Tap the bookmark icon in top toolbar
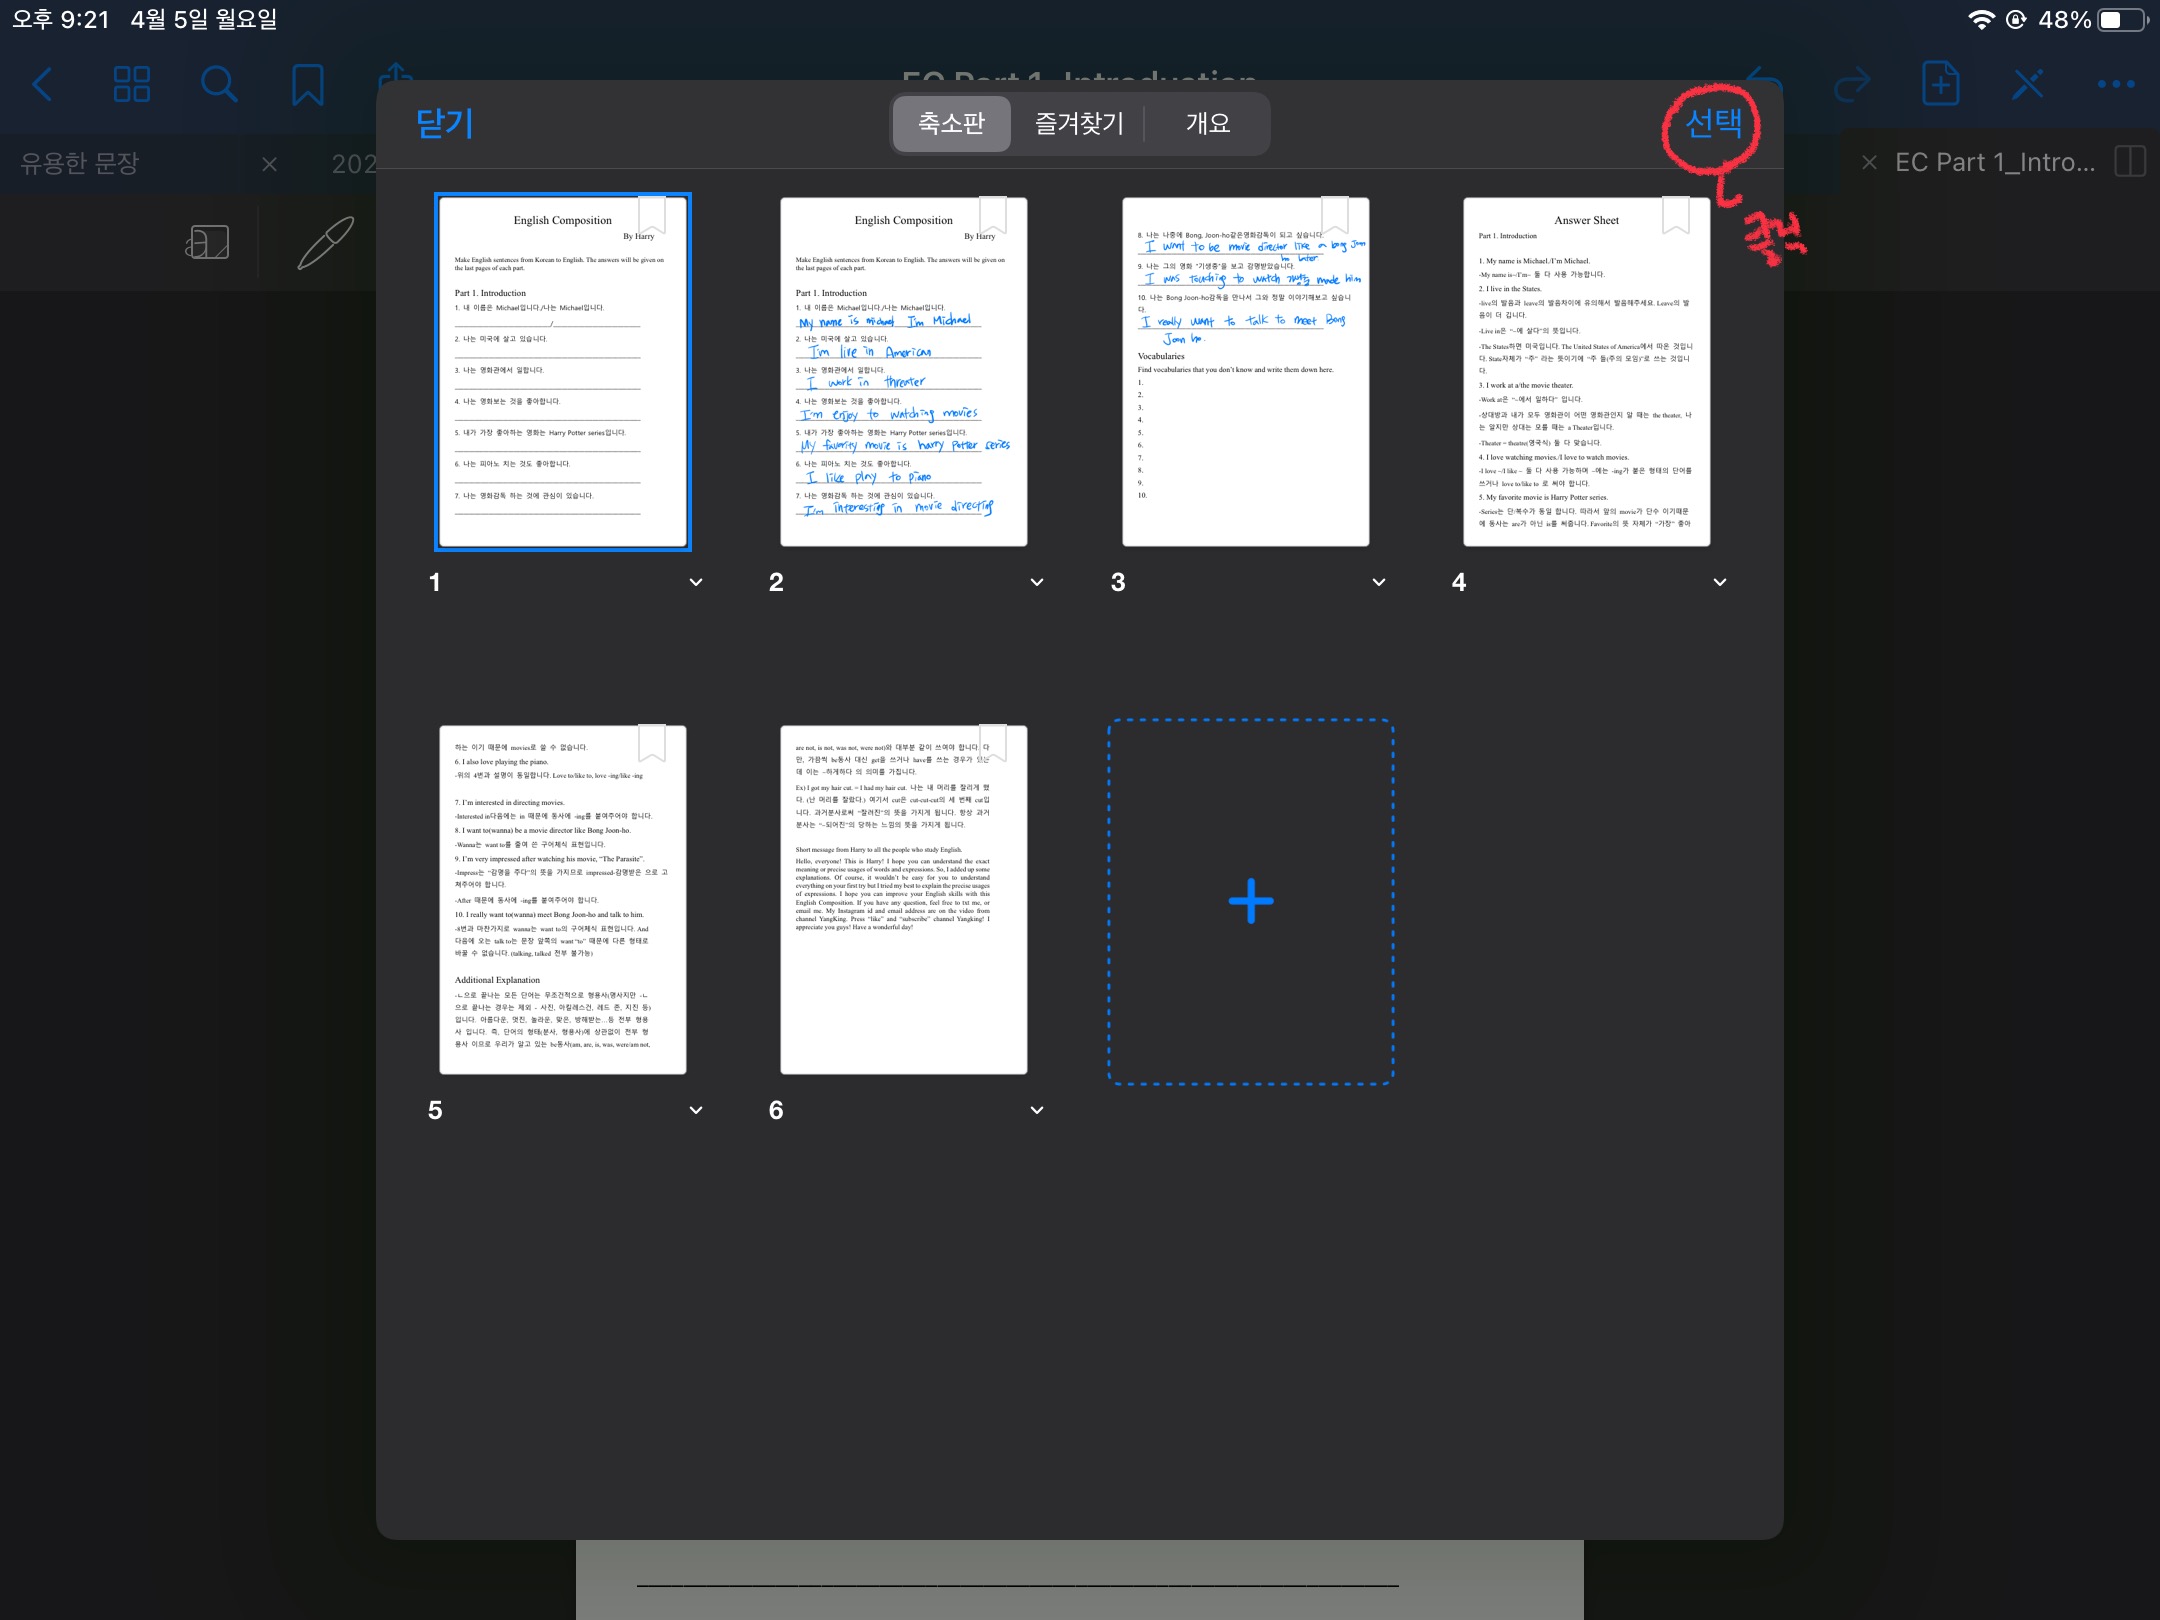This screenshot has height=1620, width=2160. coord(307,84)
